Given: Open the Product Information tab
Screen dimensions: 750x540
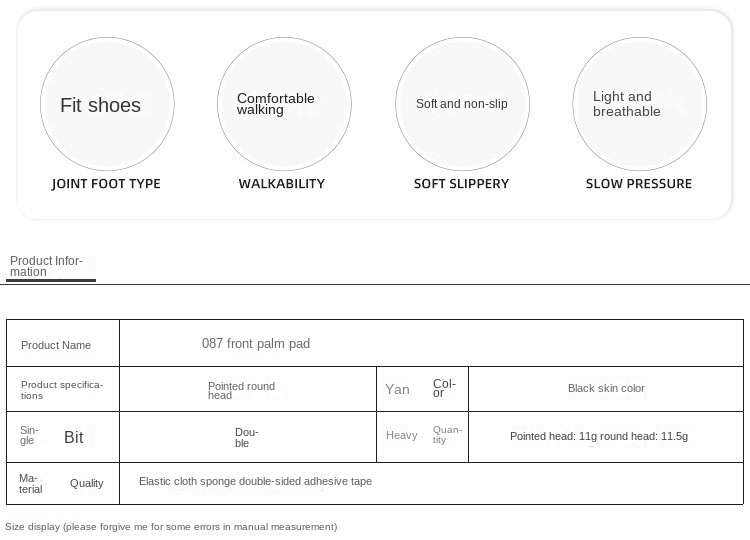Looking at the screenshot, I should coord(46,266).
